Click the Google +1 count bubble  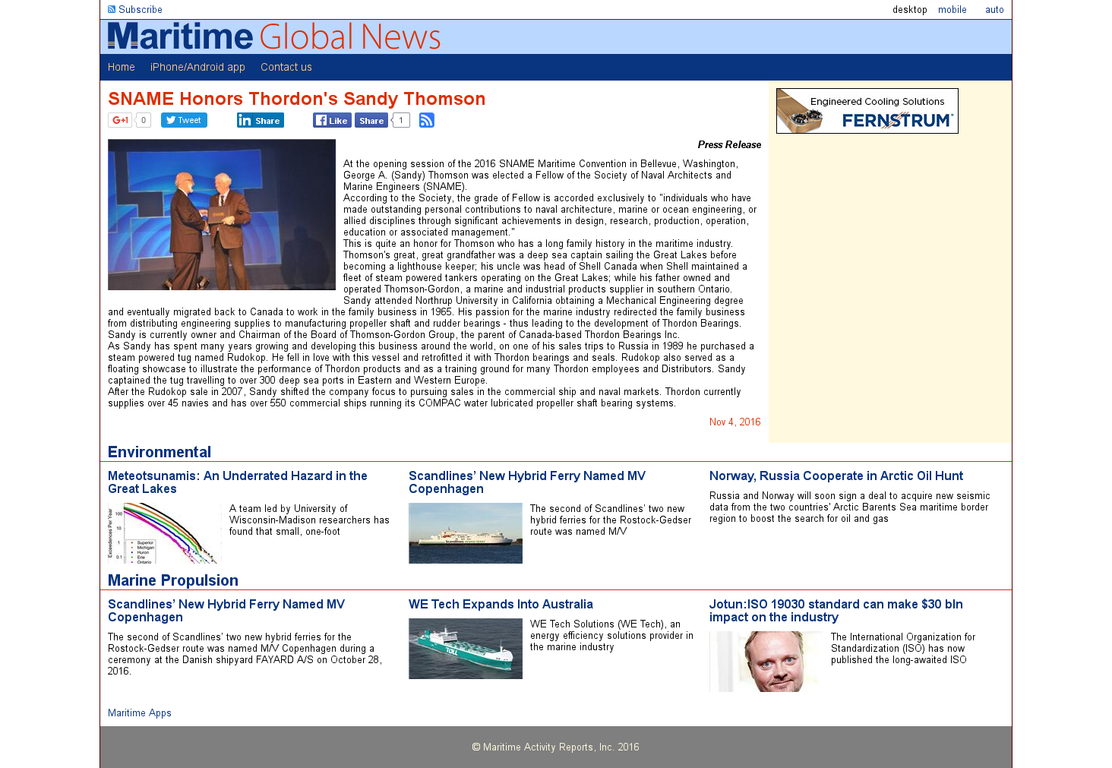point(143,120)
